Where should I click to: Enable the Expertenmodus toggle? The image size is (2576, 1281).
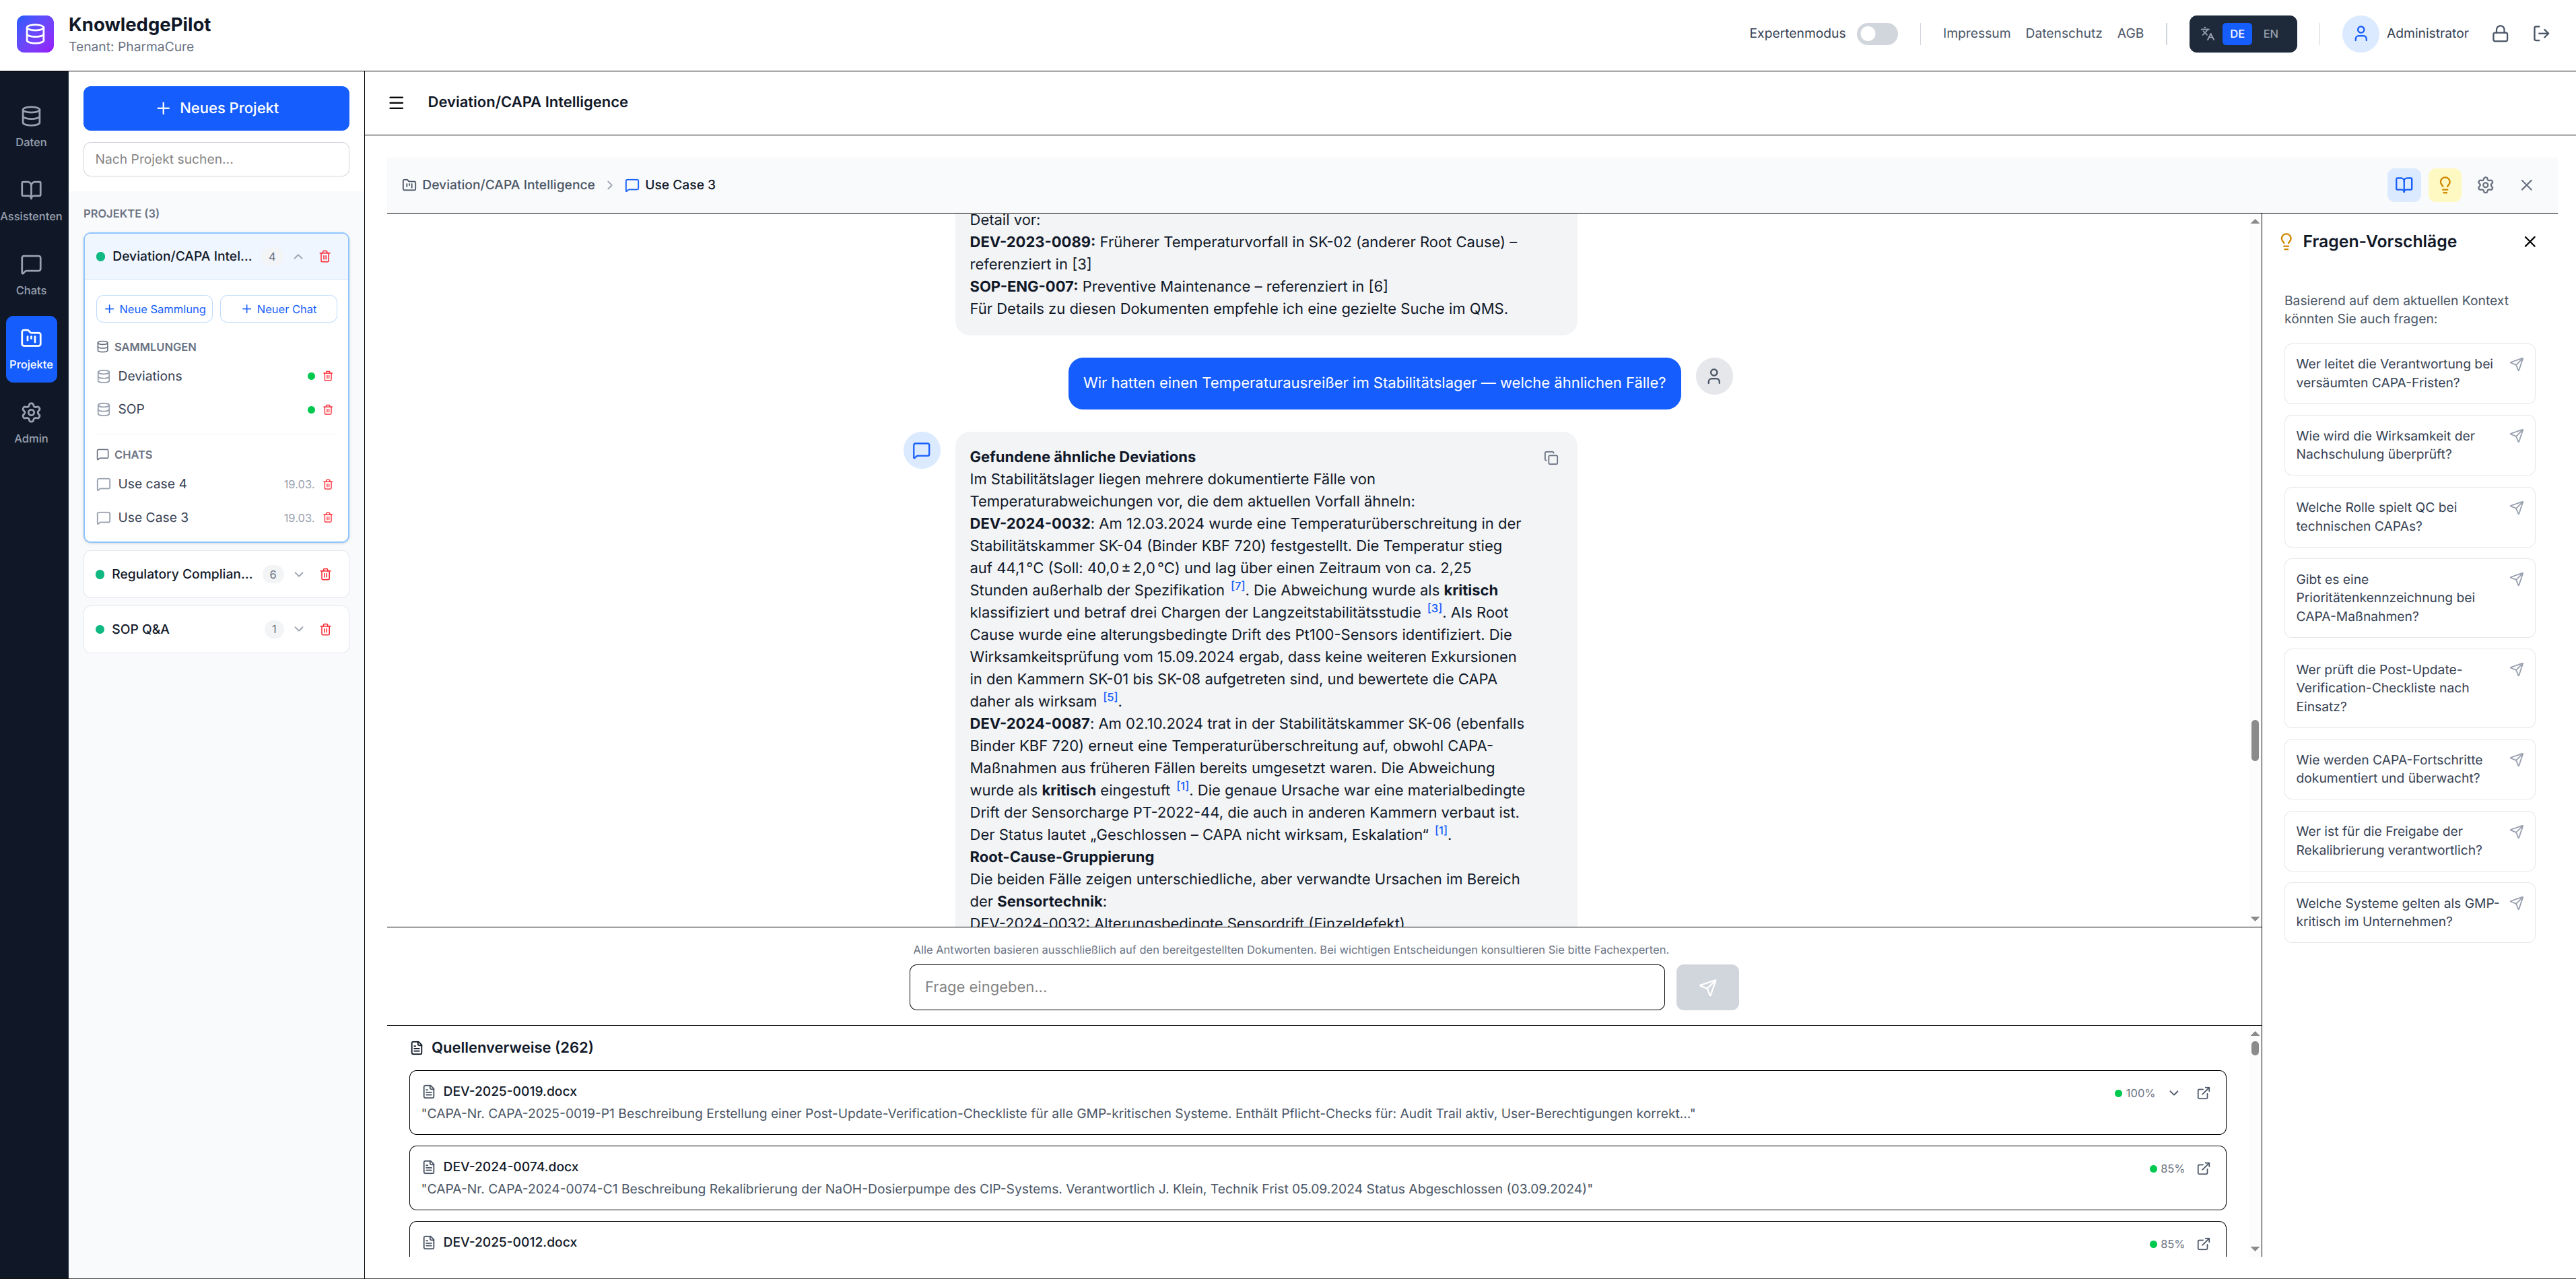tap(1877, 33)
